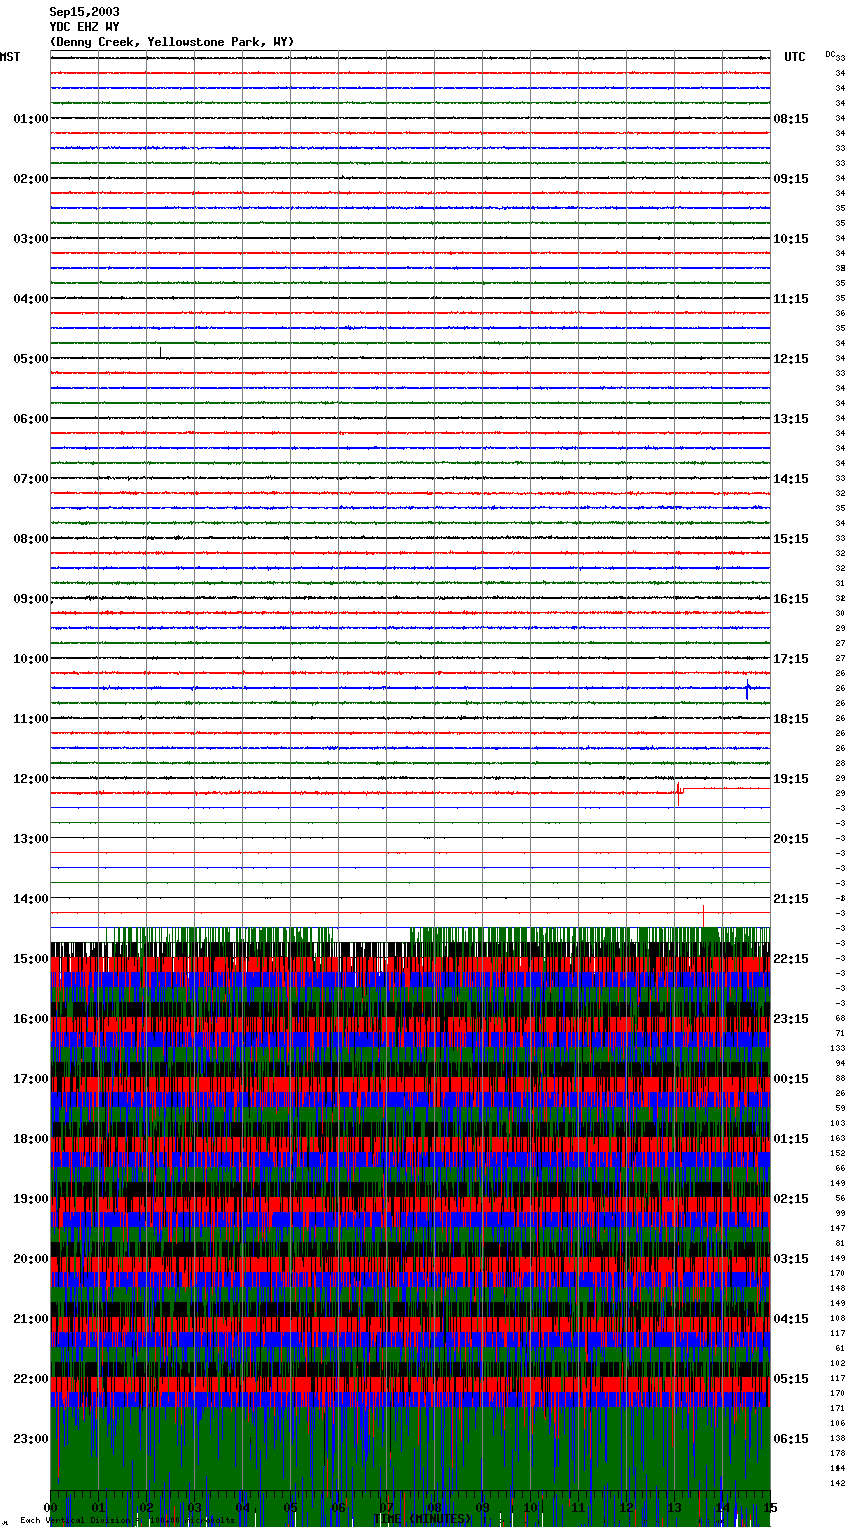The image size is (850, 1534).
Task: Select the 17:00 MST hour label
Action: pyautogui.click(x=30, y=1079)
